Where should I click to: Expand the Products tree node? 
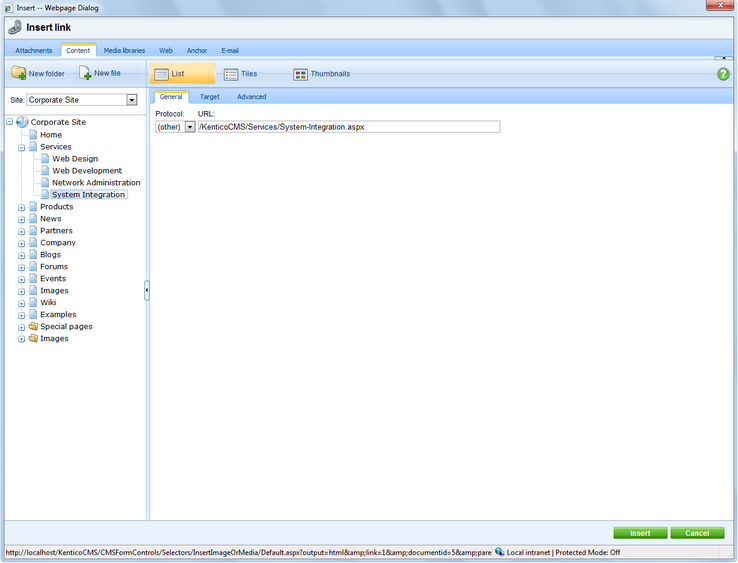21,207
